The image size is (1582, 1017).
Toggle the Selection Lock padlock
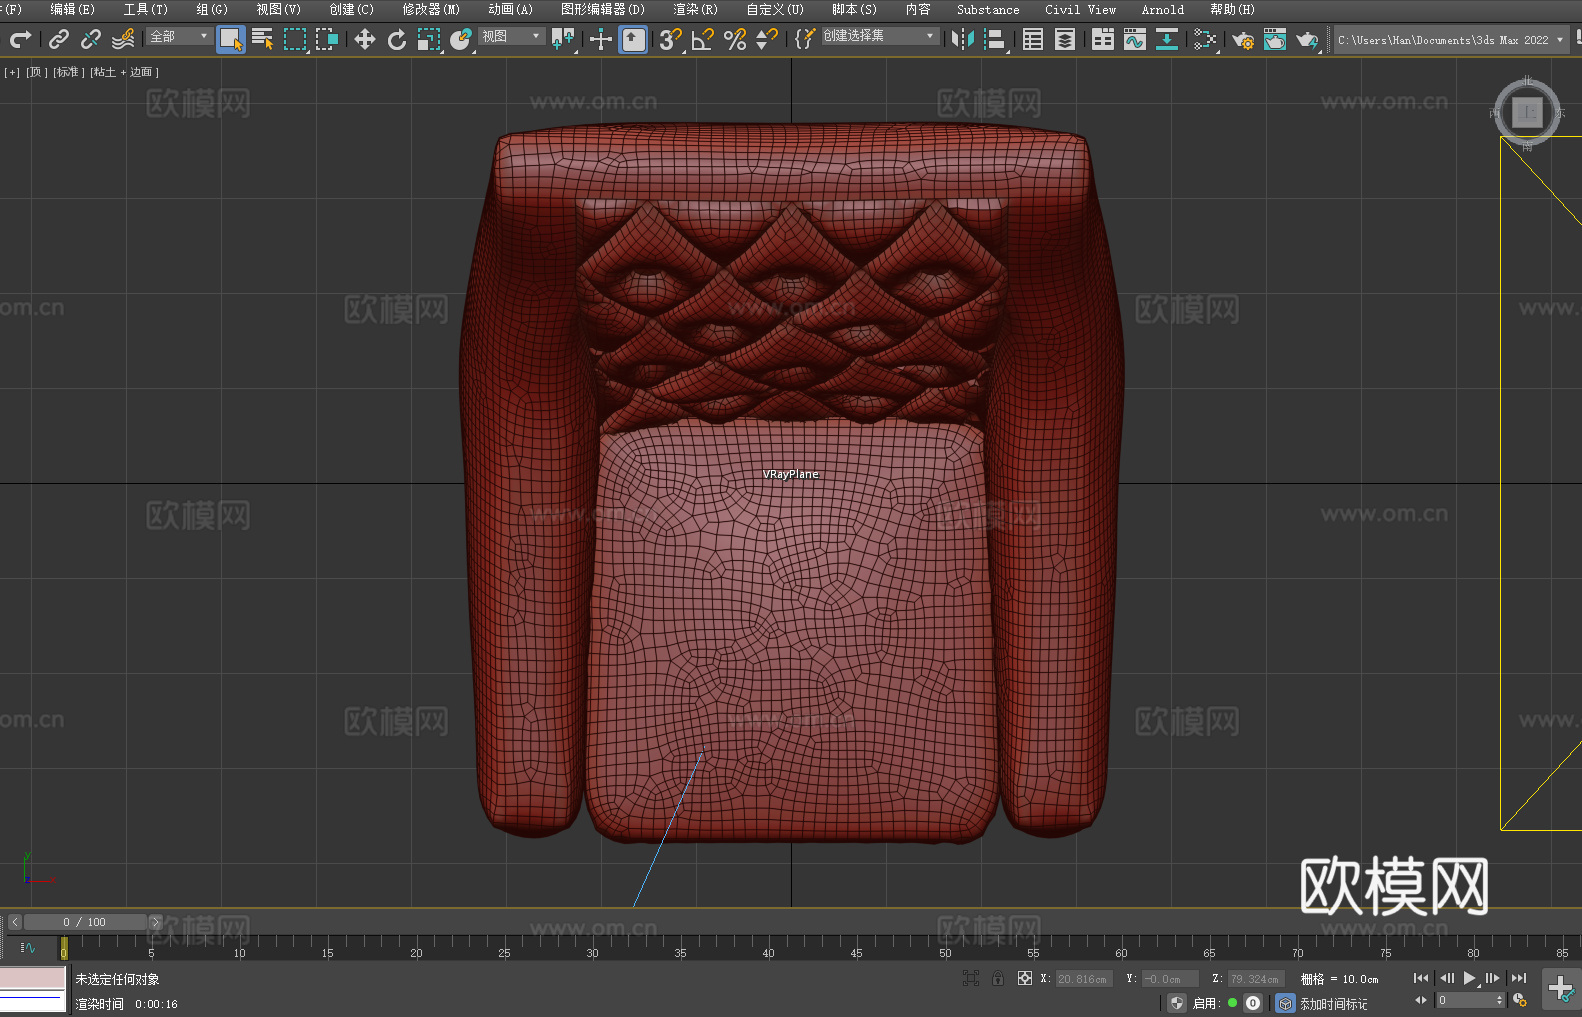point(998,978)
